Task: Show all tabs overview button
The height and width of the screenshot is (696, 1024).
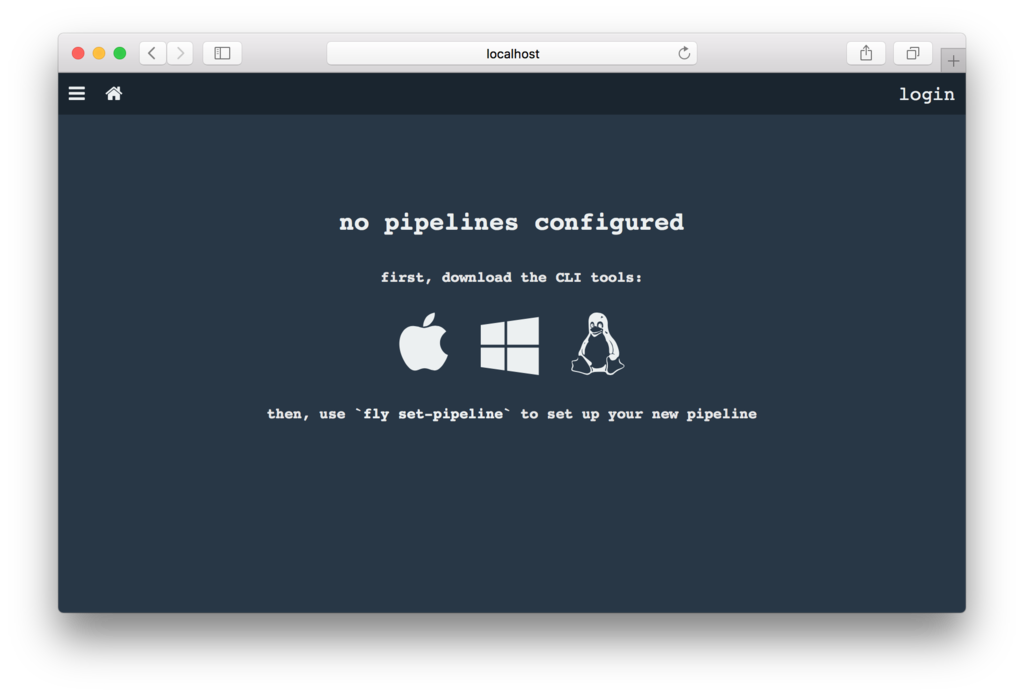Action: click(913, 53)
